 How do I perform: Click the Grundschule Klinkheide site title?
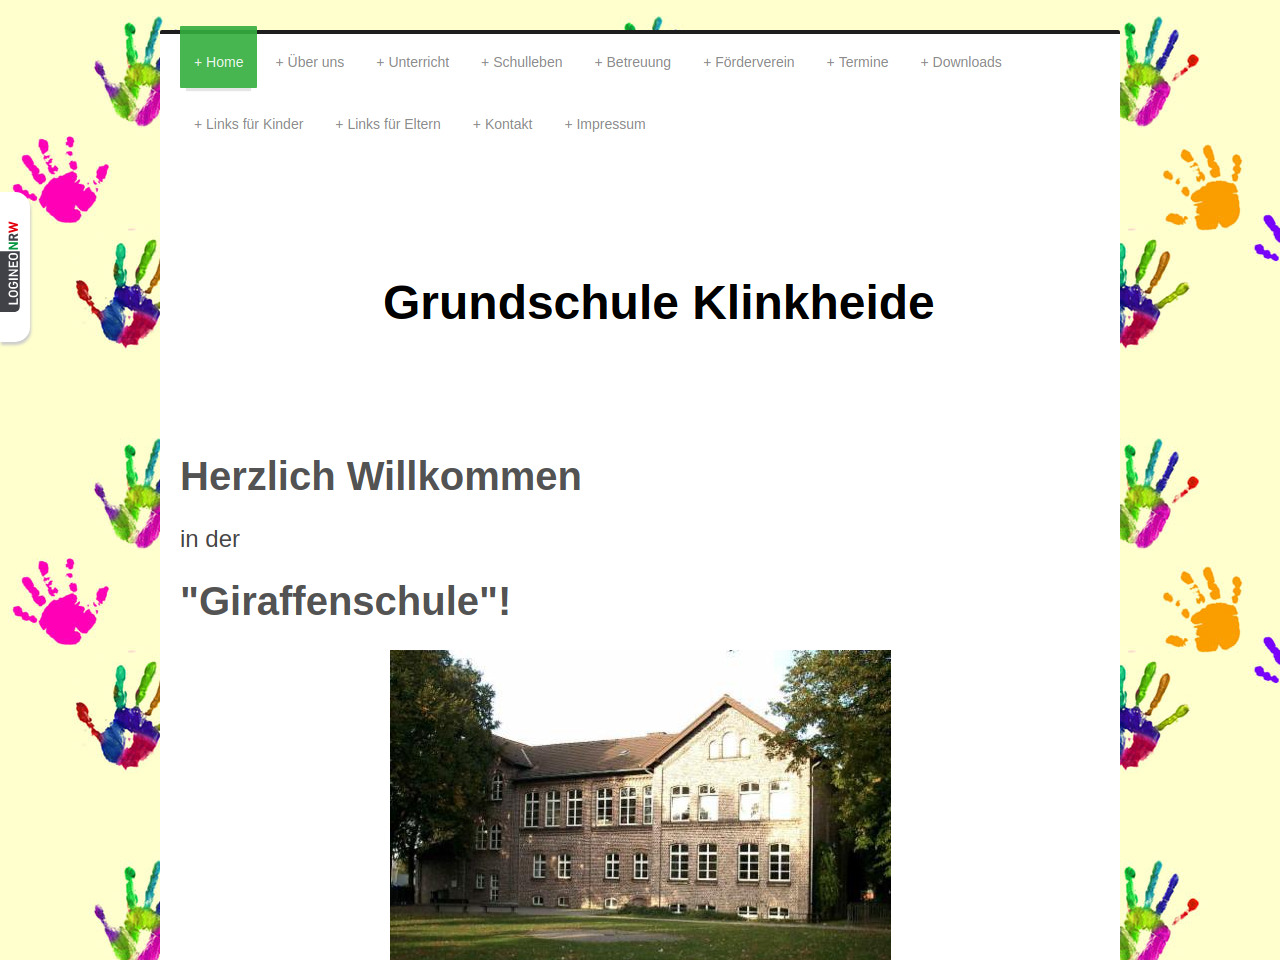click(658, 302)
